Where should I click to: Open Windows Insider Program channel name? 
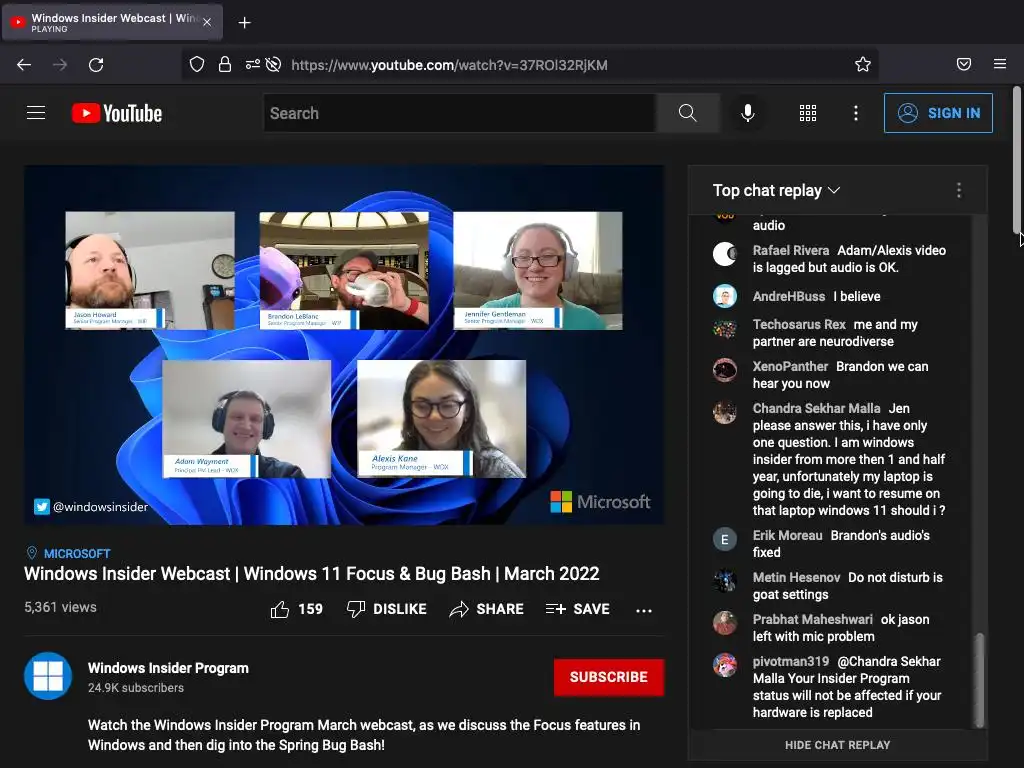tap(168, 668)
